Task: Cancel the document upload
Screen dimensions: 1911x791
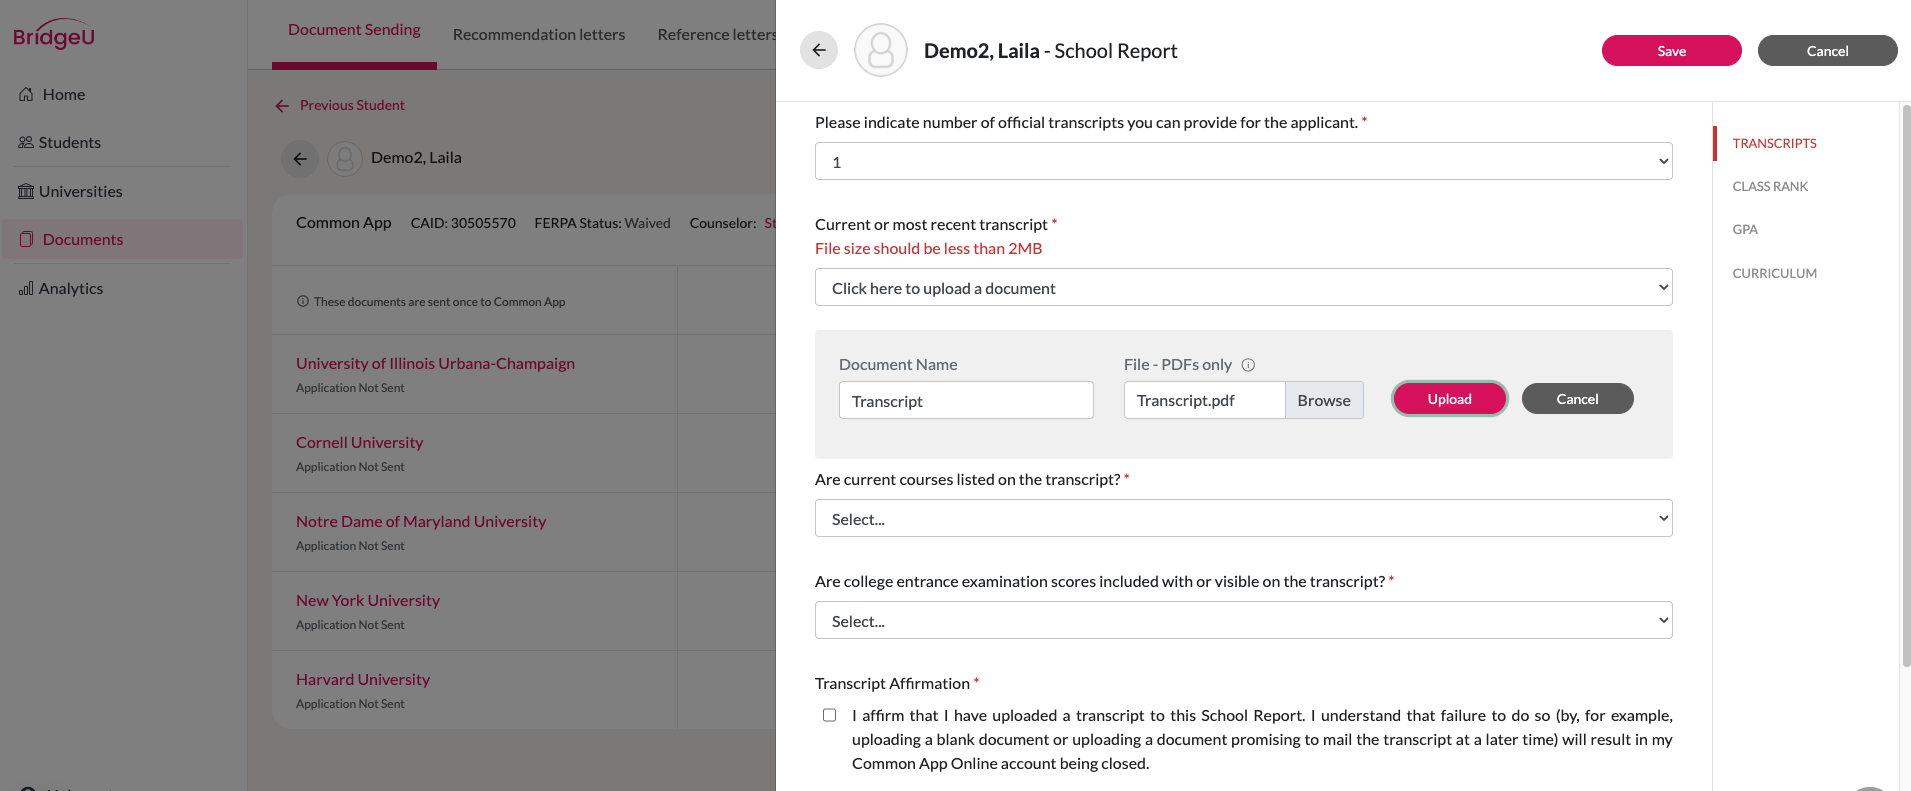Action: (x=1578, y=399)
